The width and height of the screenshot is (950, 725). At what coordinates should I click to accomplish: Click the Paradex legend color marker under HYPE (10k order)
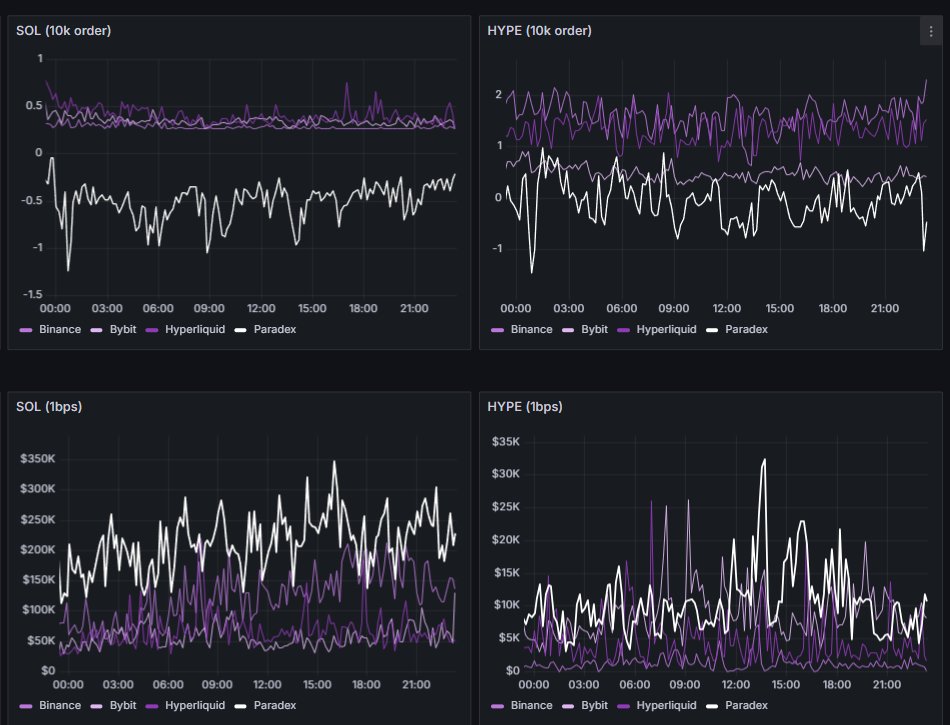(x=711, y=329)
